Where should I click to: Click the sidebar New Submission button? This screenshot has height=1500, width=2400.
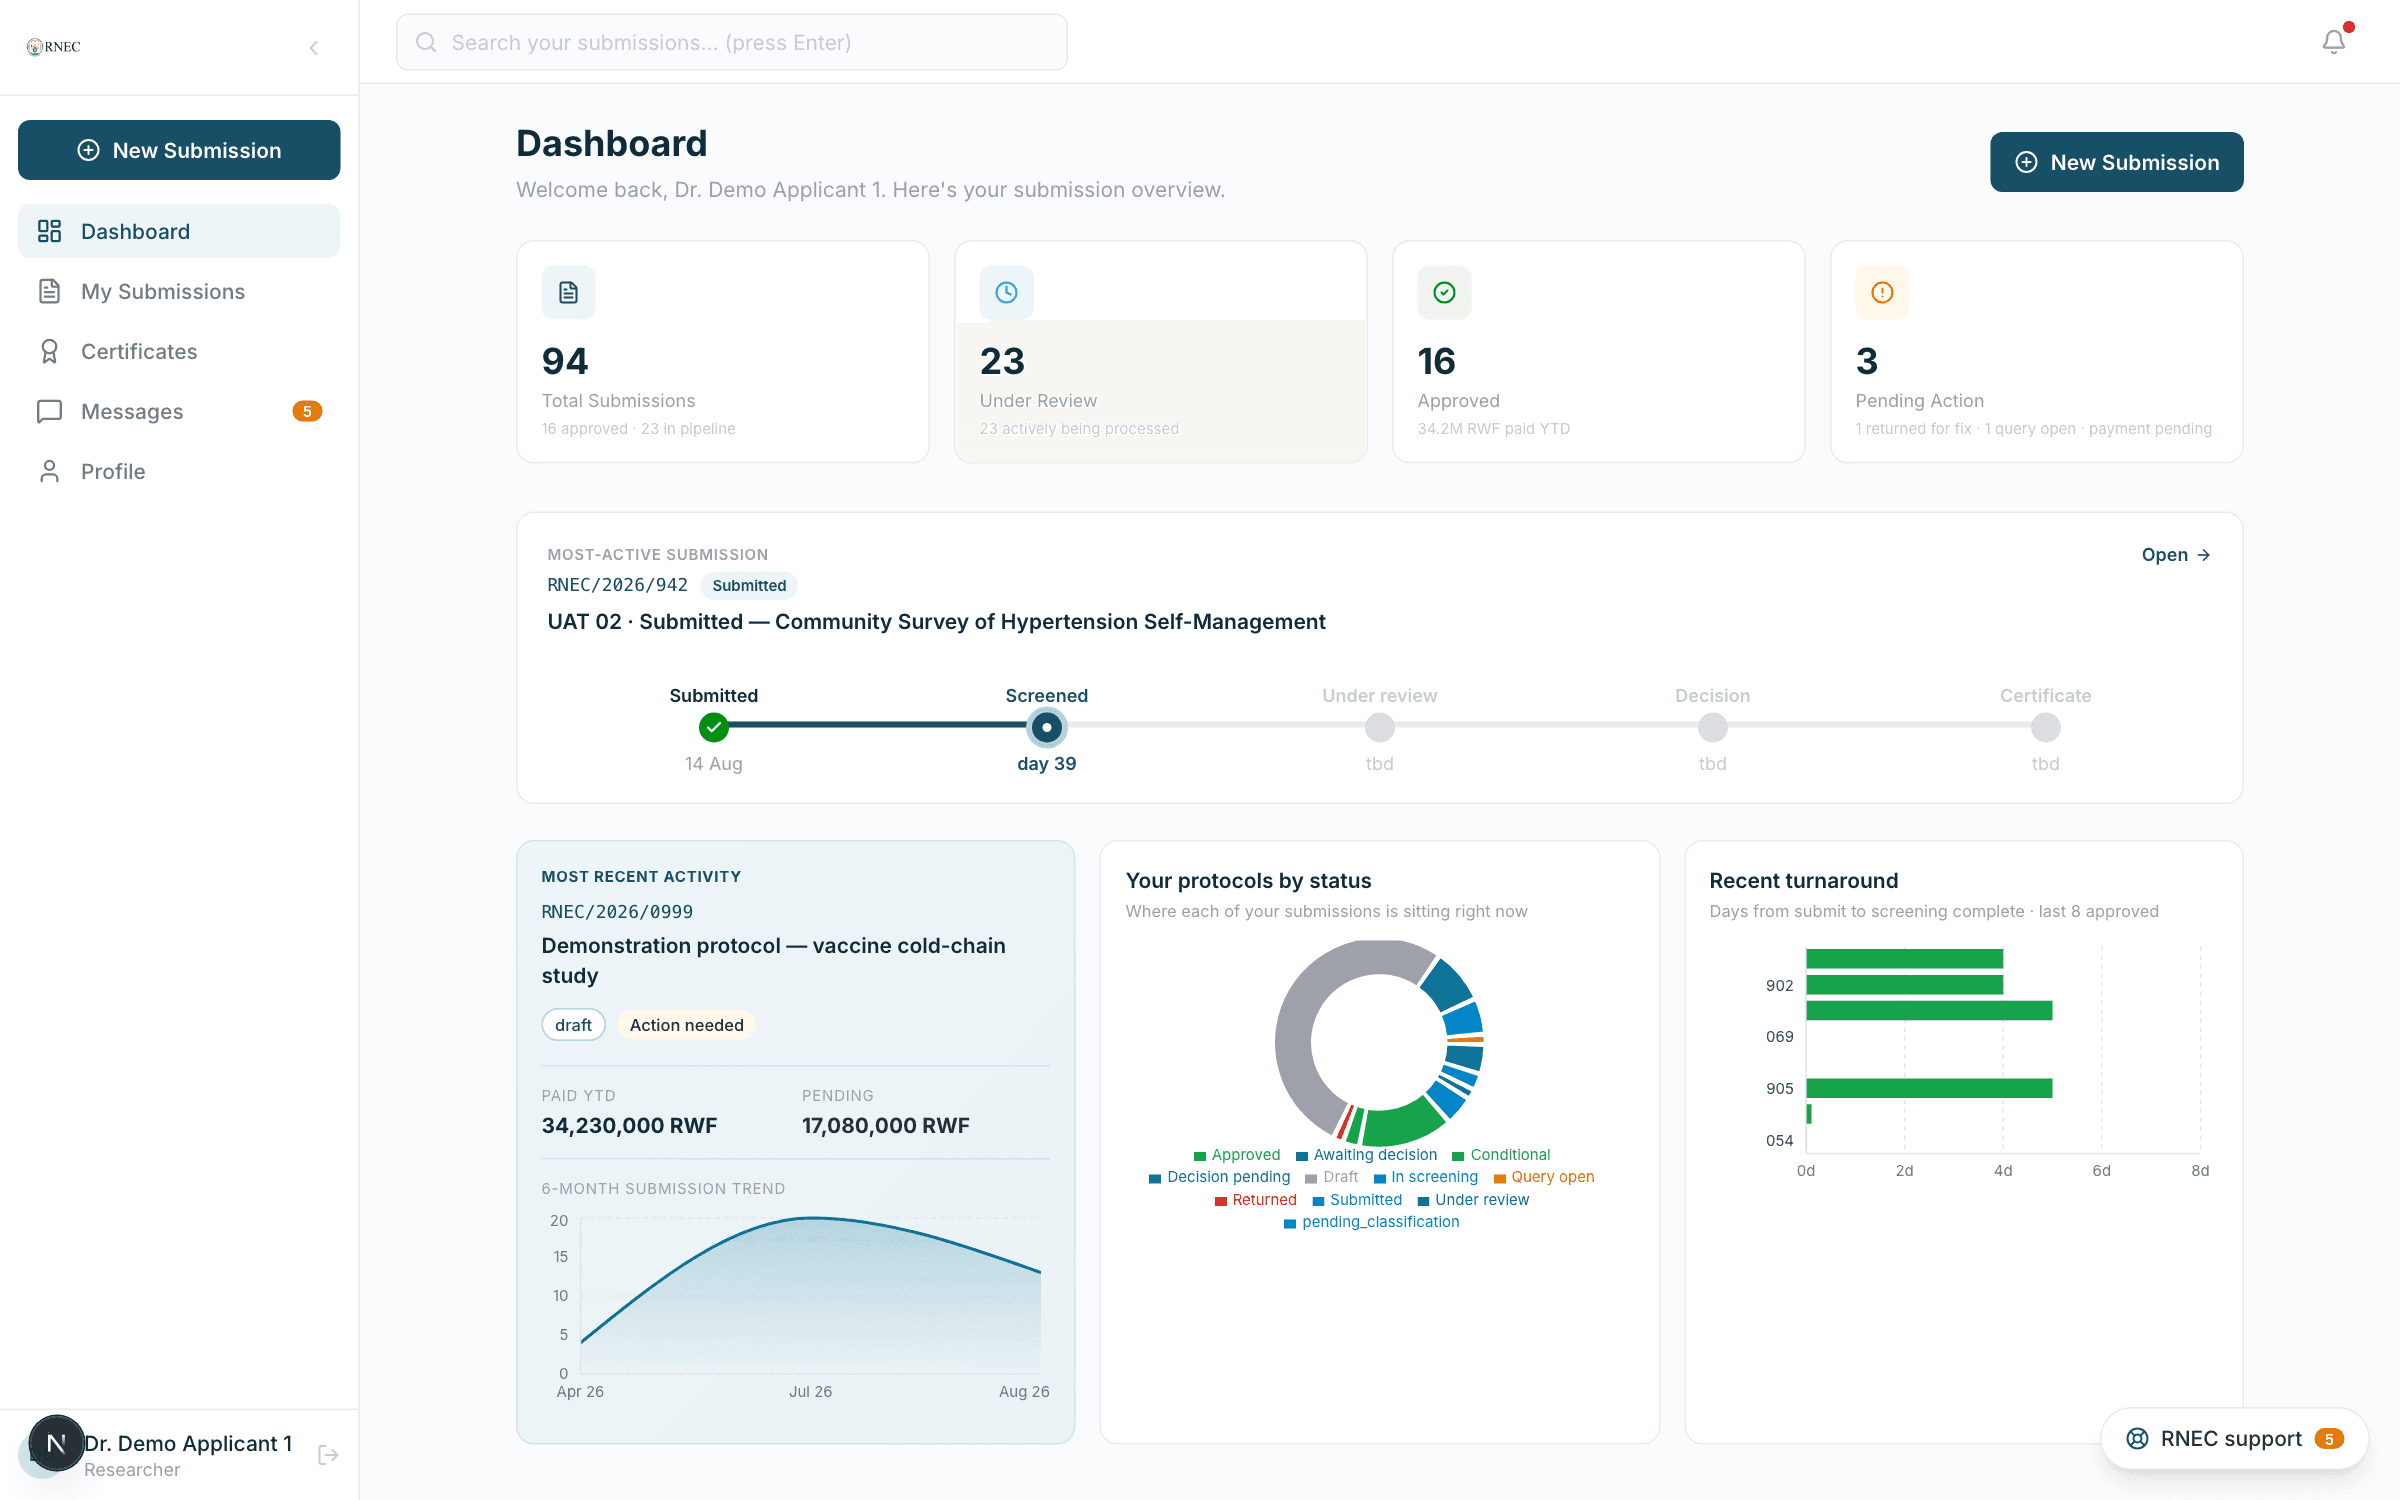179,150
